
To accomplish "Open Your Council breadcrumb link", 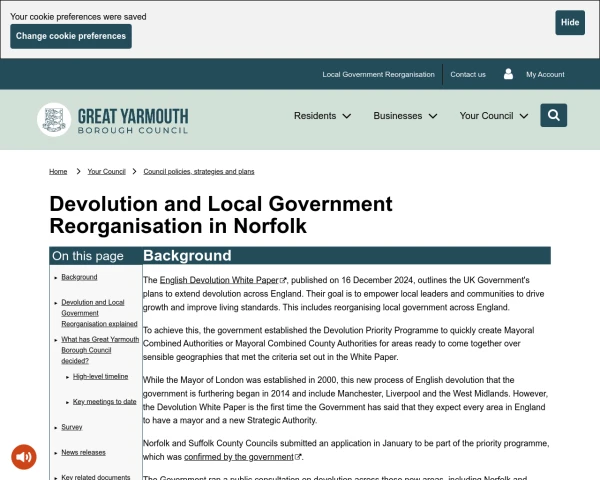I will [106, 171].
